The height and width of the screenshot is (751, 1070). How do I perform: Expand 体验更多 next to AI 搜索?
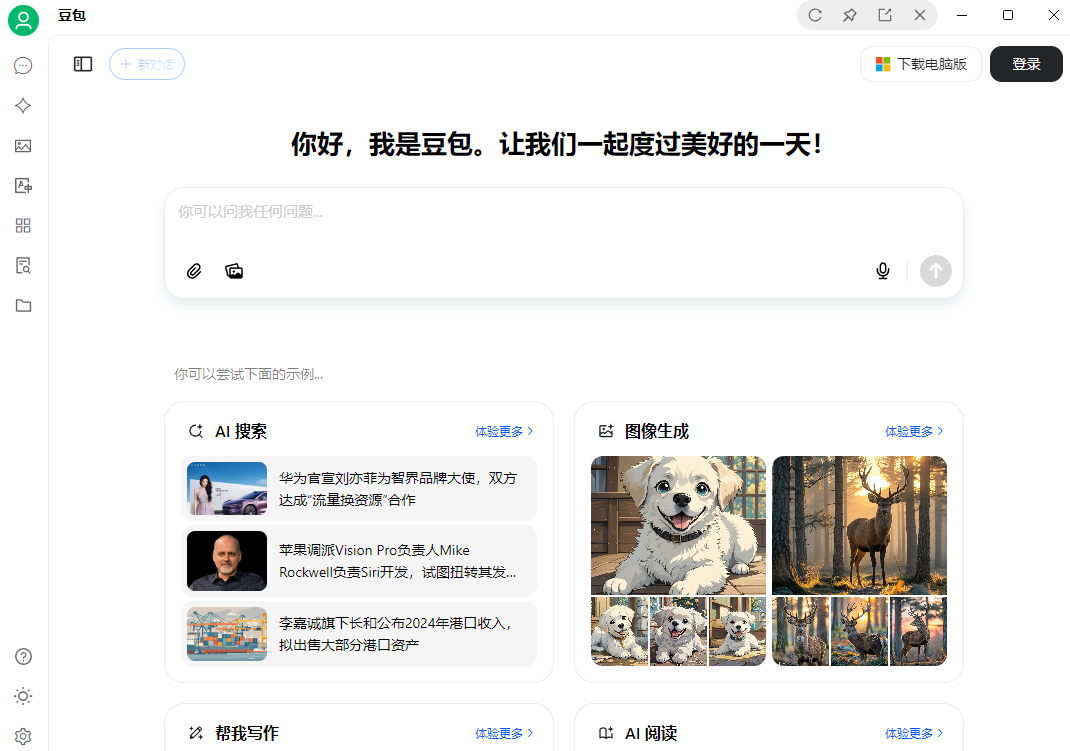tap(504, 432)
